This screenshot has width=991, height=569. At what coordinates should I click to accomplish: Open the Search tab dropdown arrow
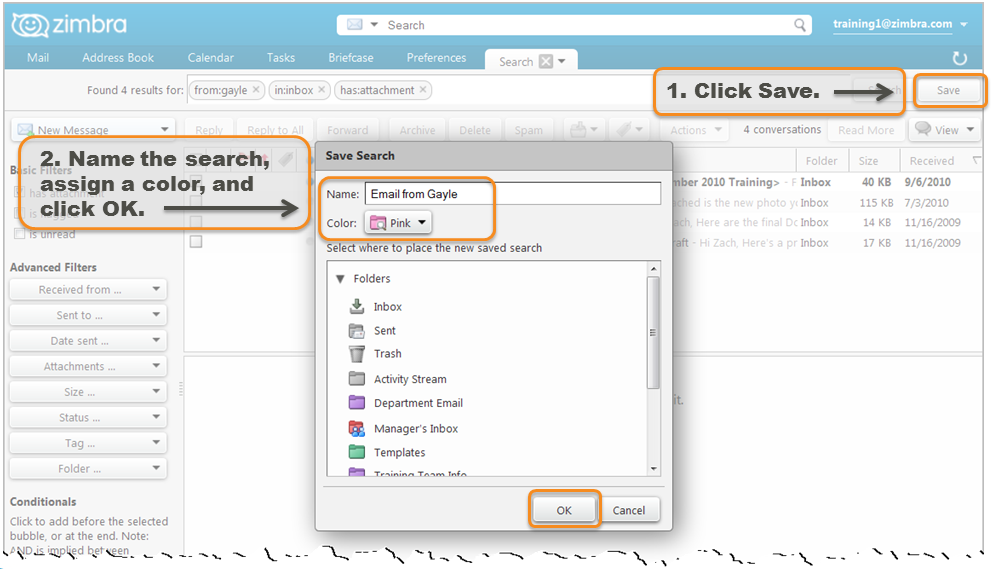pos(562,61)
